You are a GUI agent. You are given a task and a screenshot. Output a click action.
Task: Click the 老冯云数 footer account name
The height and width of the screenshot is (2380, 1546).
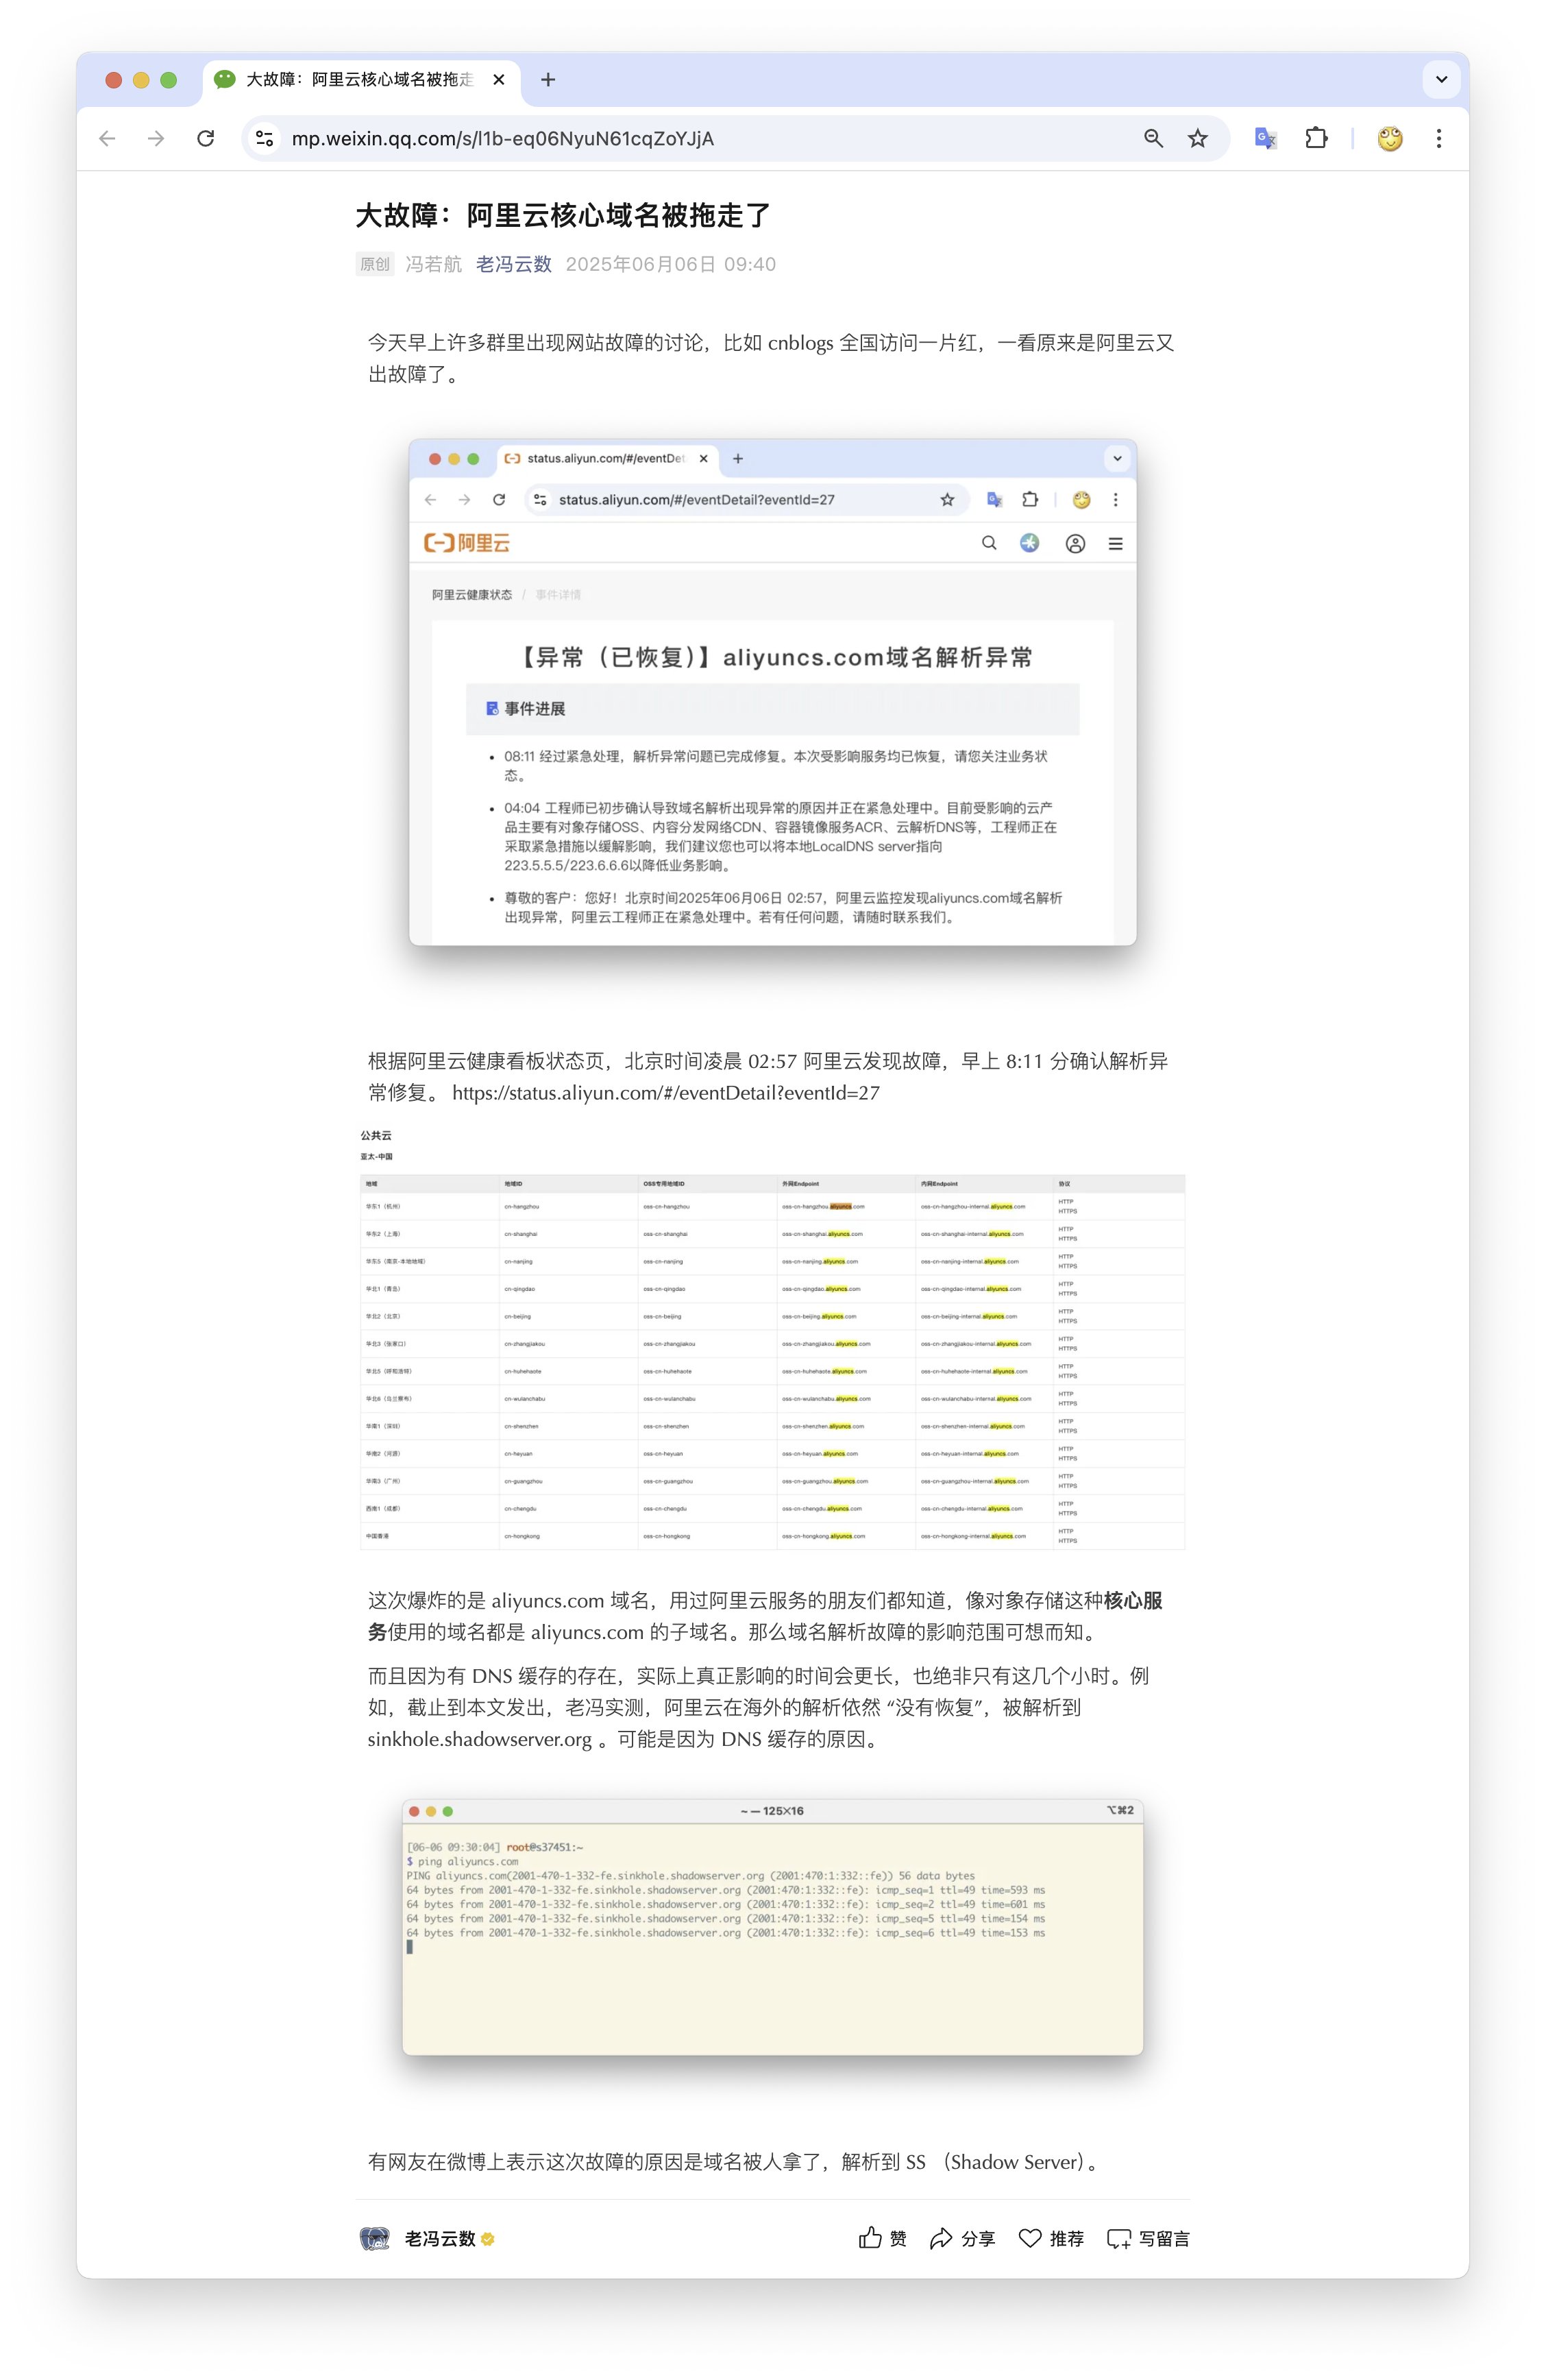[x=440, y=2238]
